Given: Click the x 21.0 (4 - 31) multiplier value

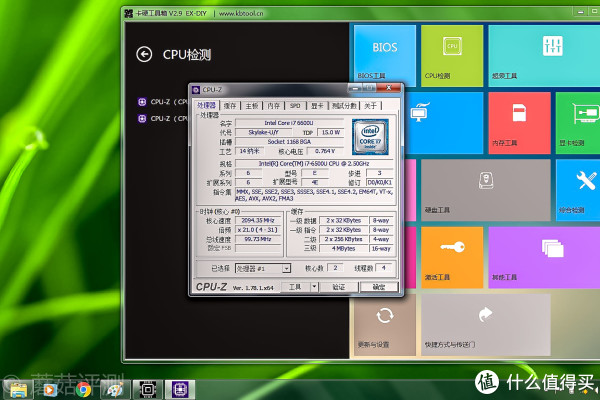Looking at the screenshot, I should pyautogui.click(x=258, y=230).
